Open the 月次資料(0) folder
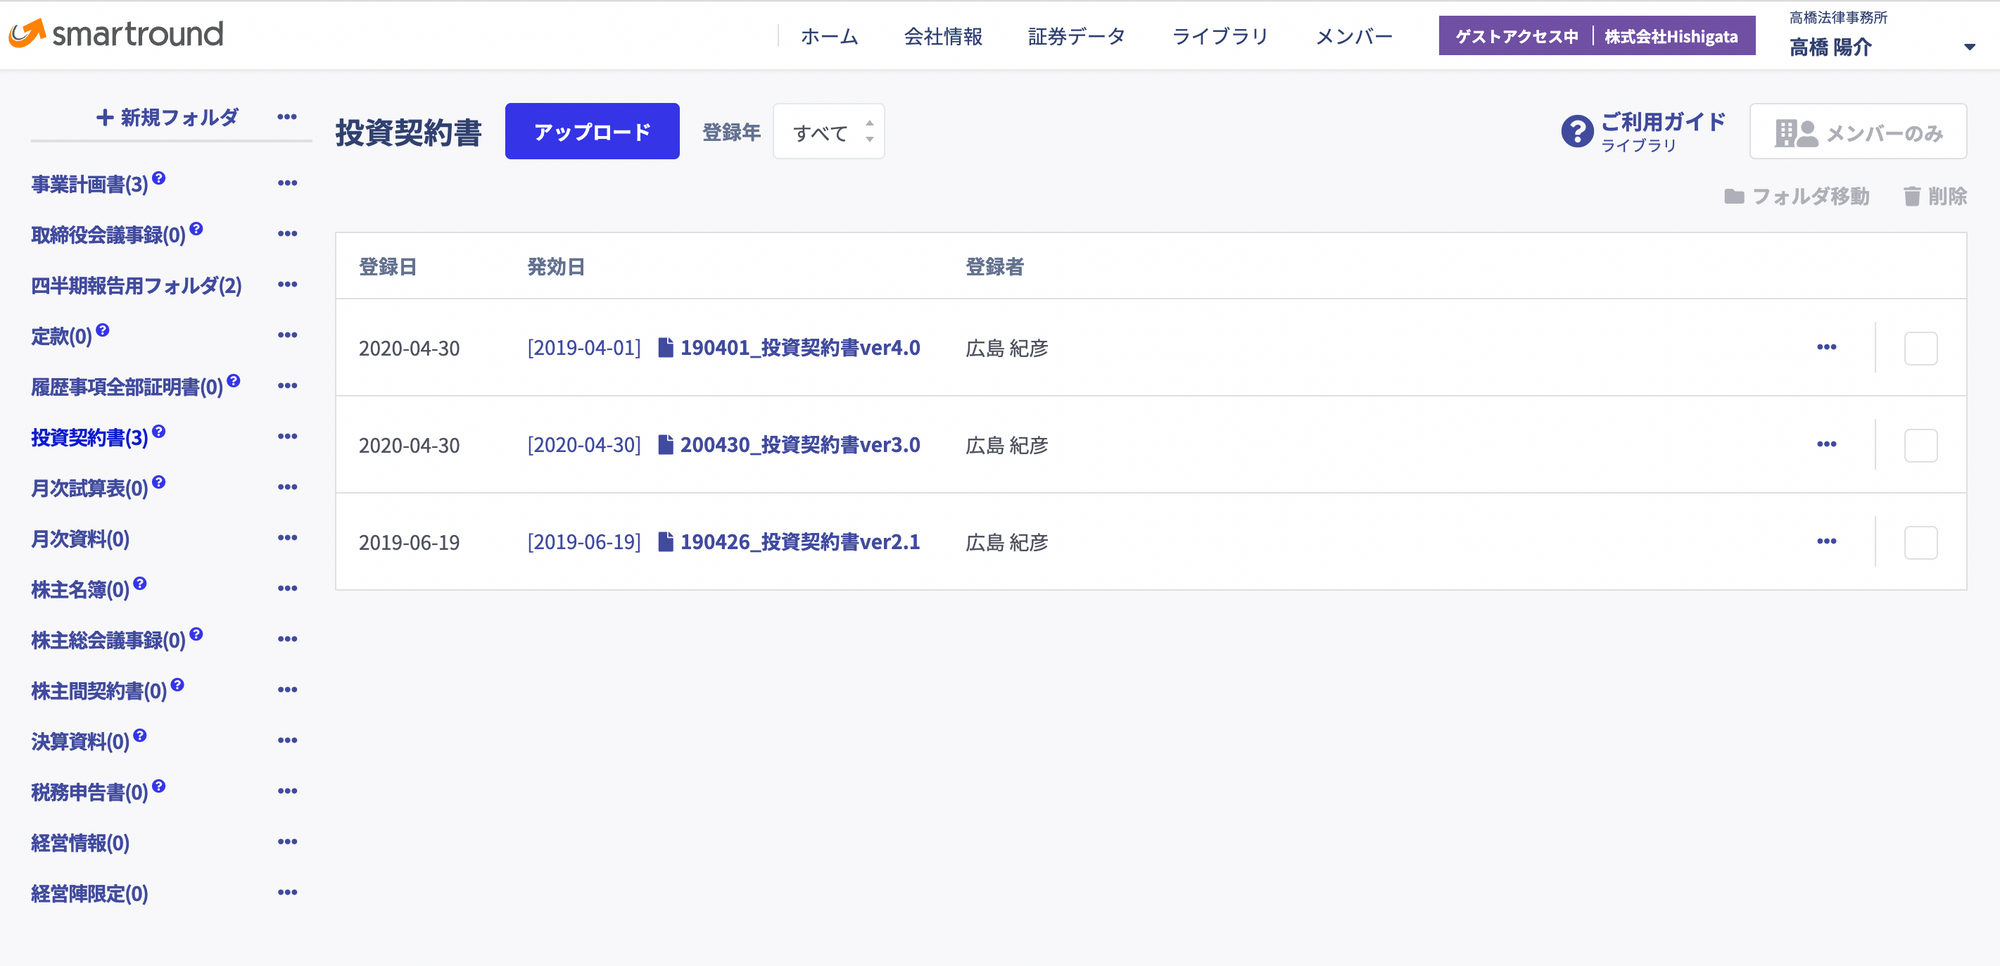This screenshot has height=966, width=2000. tap(80, 539)
